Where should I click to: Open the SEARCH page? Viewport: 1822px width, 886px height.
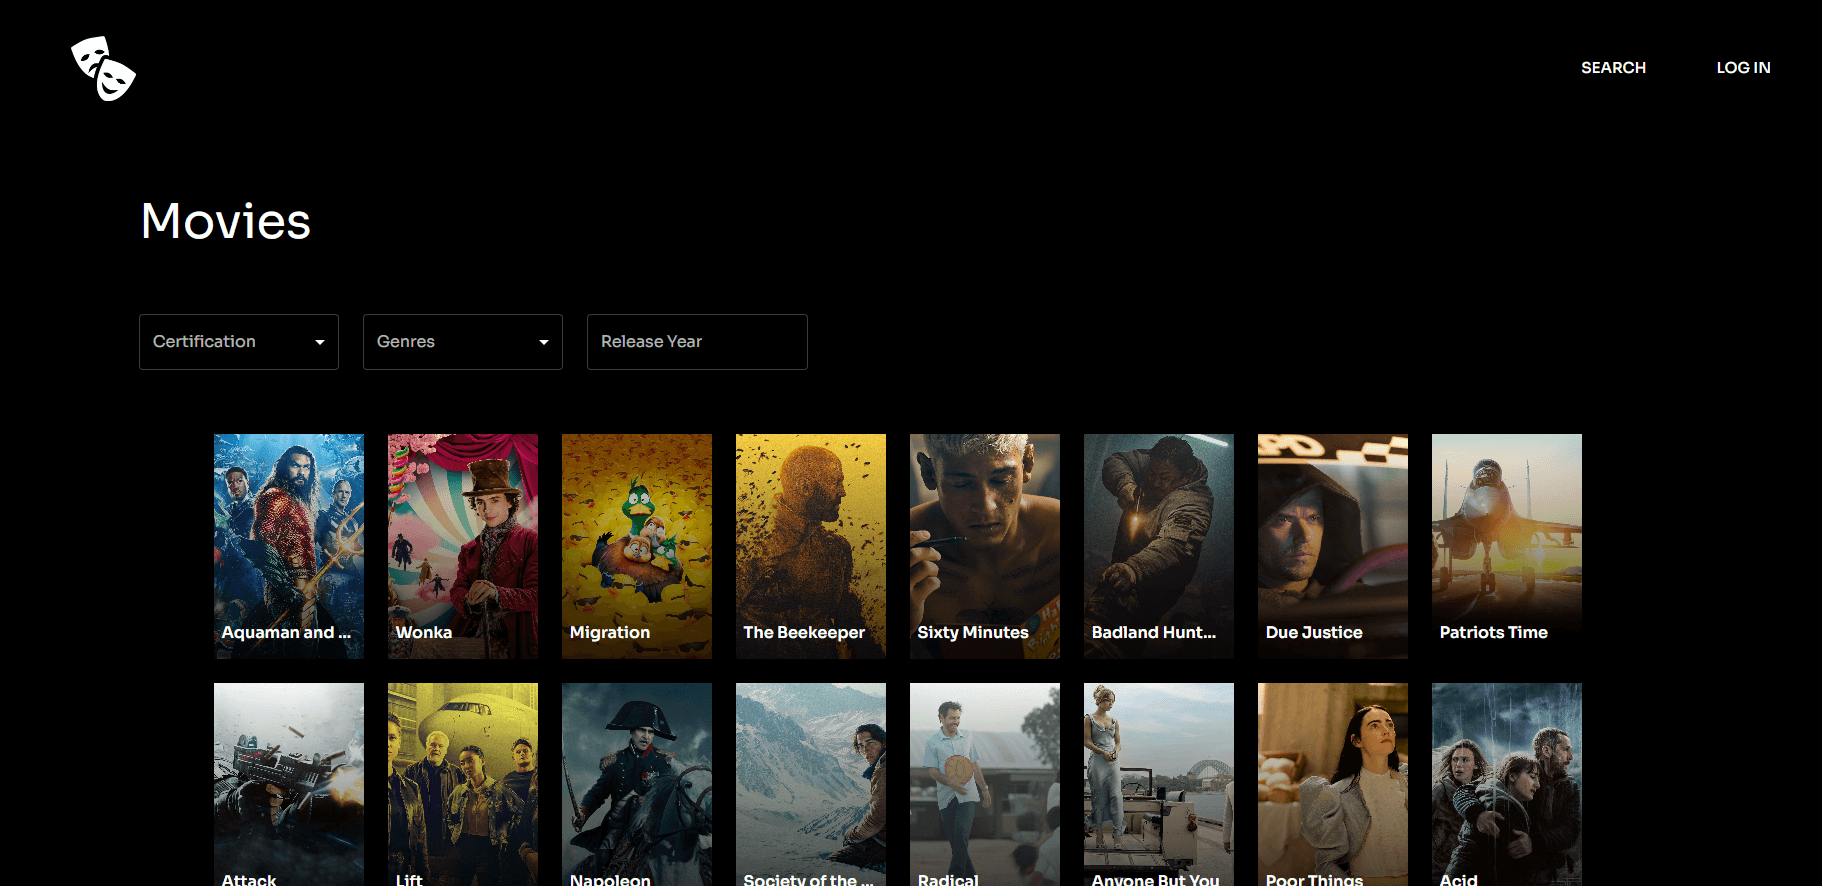(x=1613, y=68)
